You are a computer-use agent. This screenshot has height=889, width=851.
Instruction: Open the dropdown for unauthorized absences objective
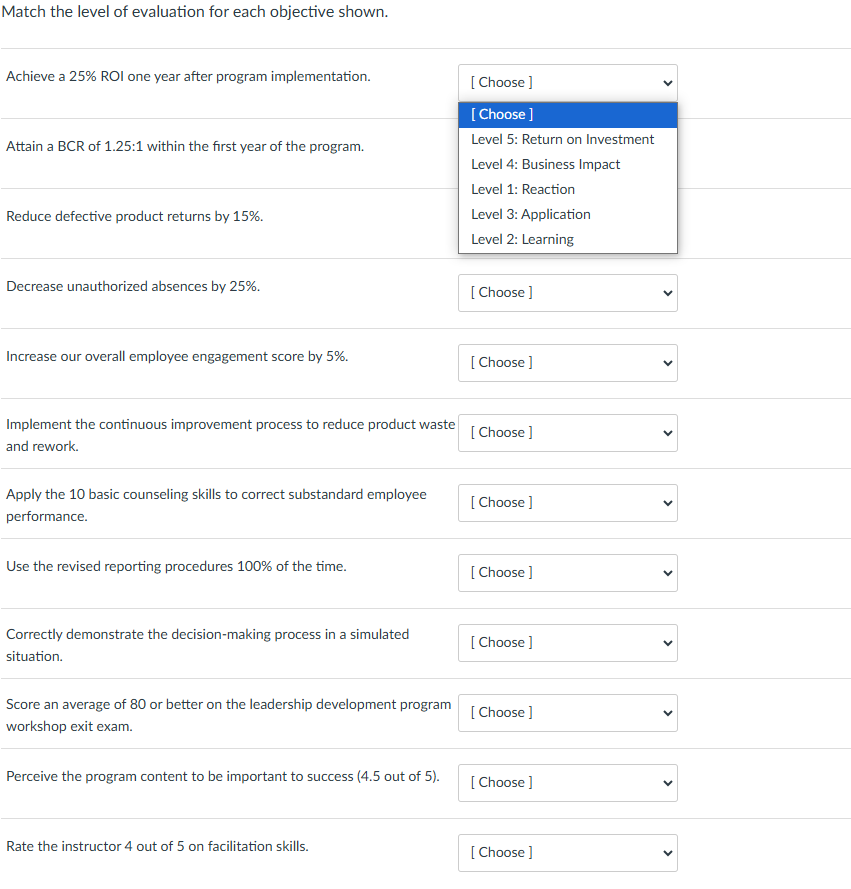(x=567, y=292)
